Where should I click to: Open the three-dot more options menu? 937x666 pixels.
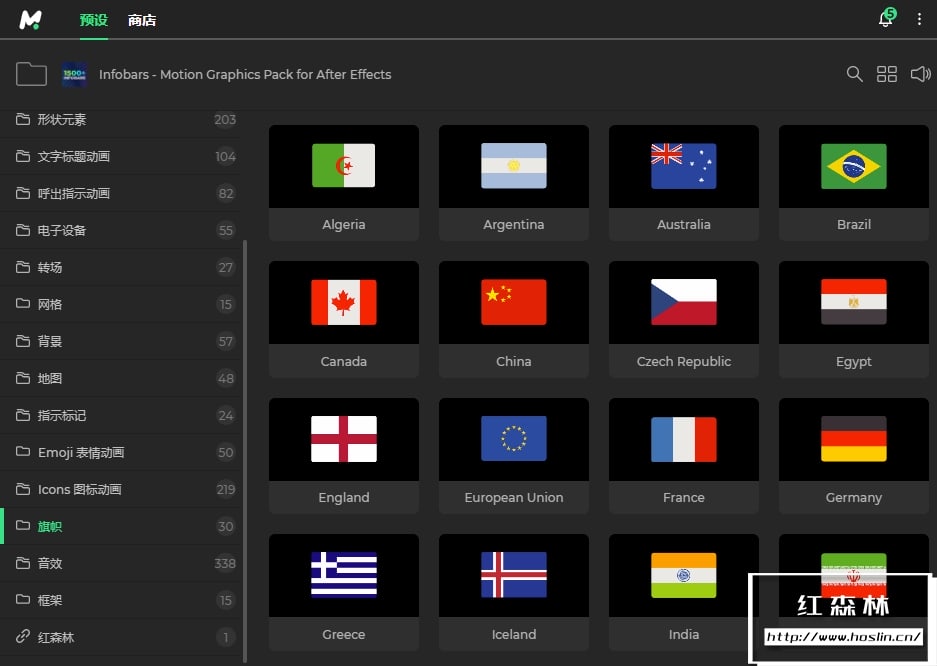[919, 19]
